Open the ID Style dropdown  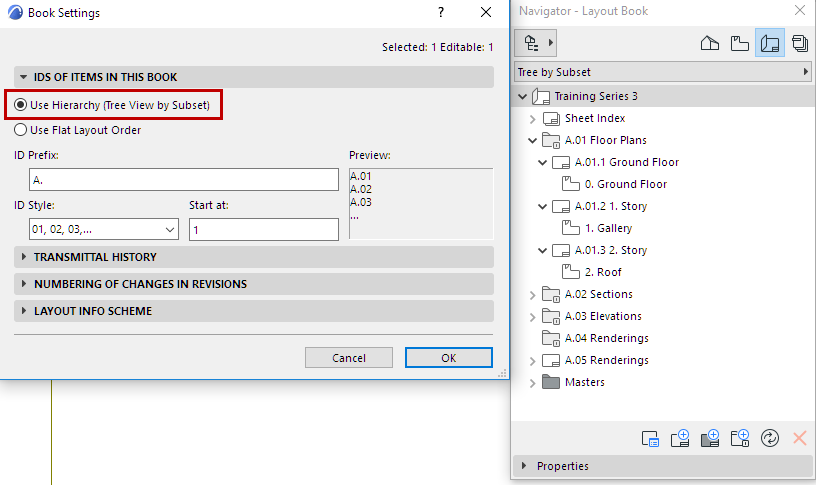104,230
